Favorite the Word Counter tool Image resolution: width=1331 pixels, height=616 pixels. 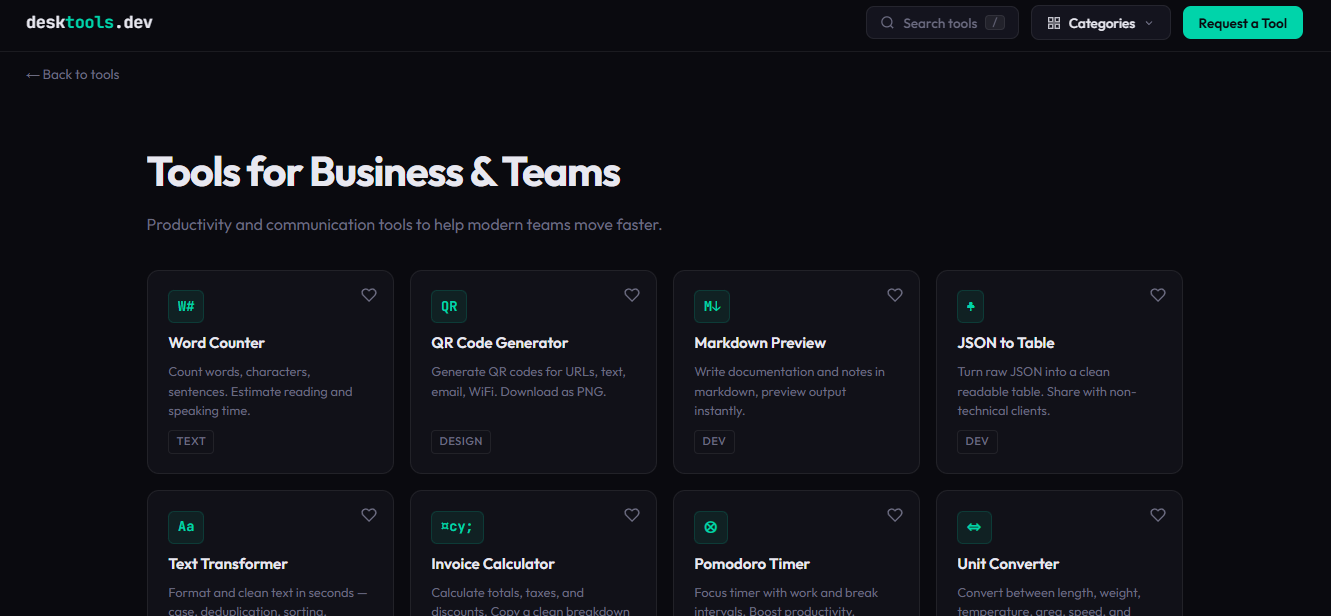pos(368,295)
